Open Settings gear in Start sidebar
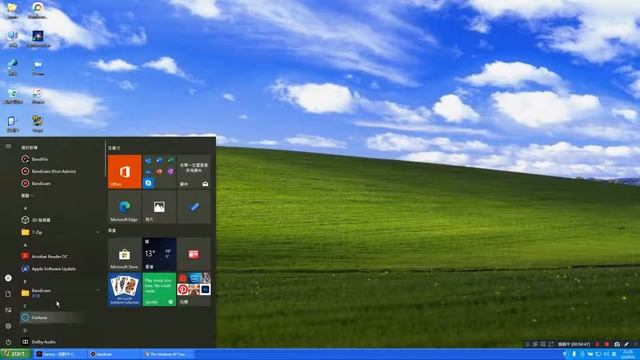The height and width of the screenshot is (360, 640). (8, 326)
